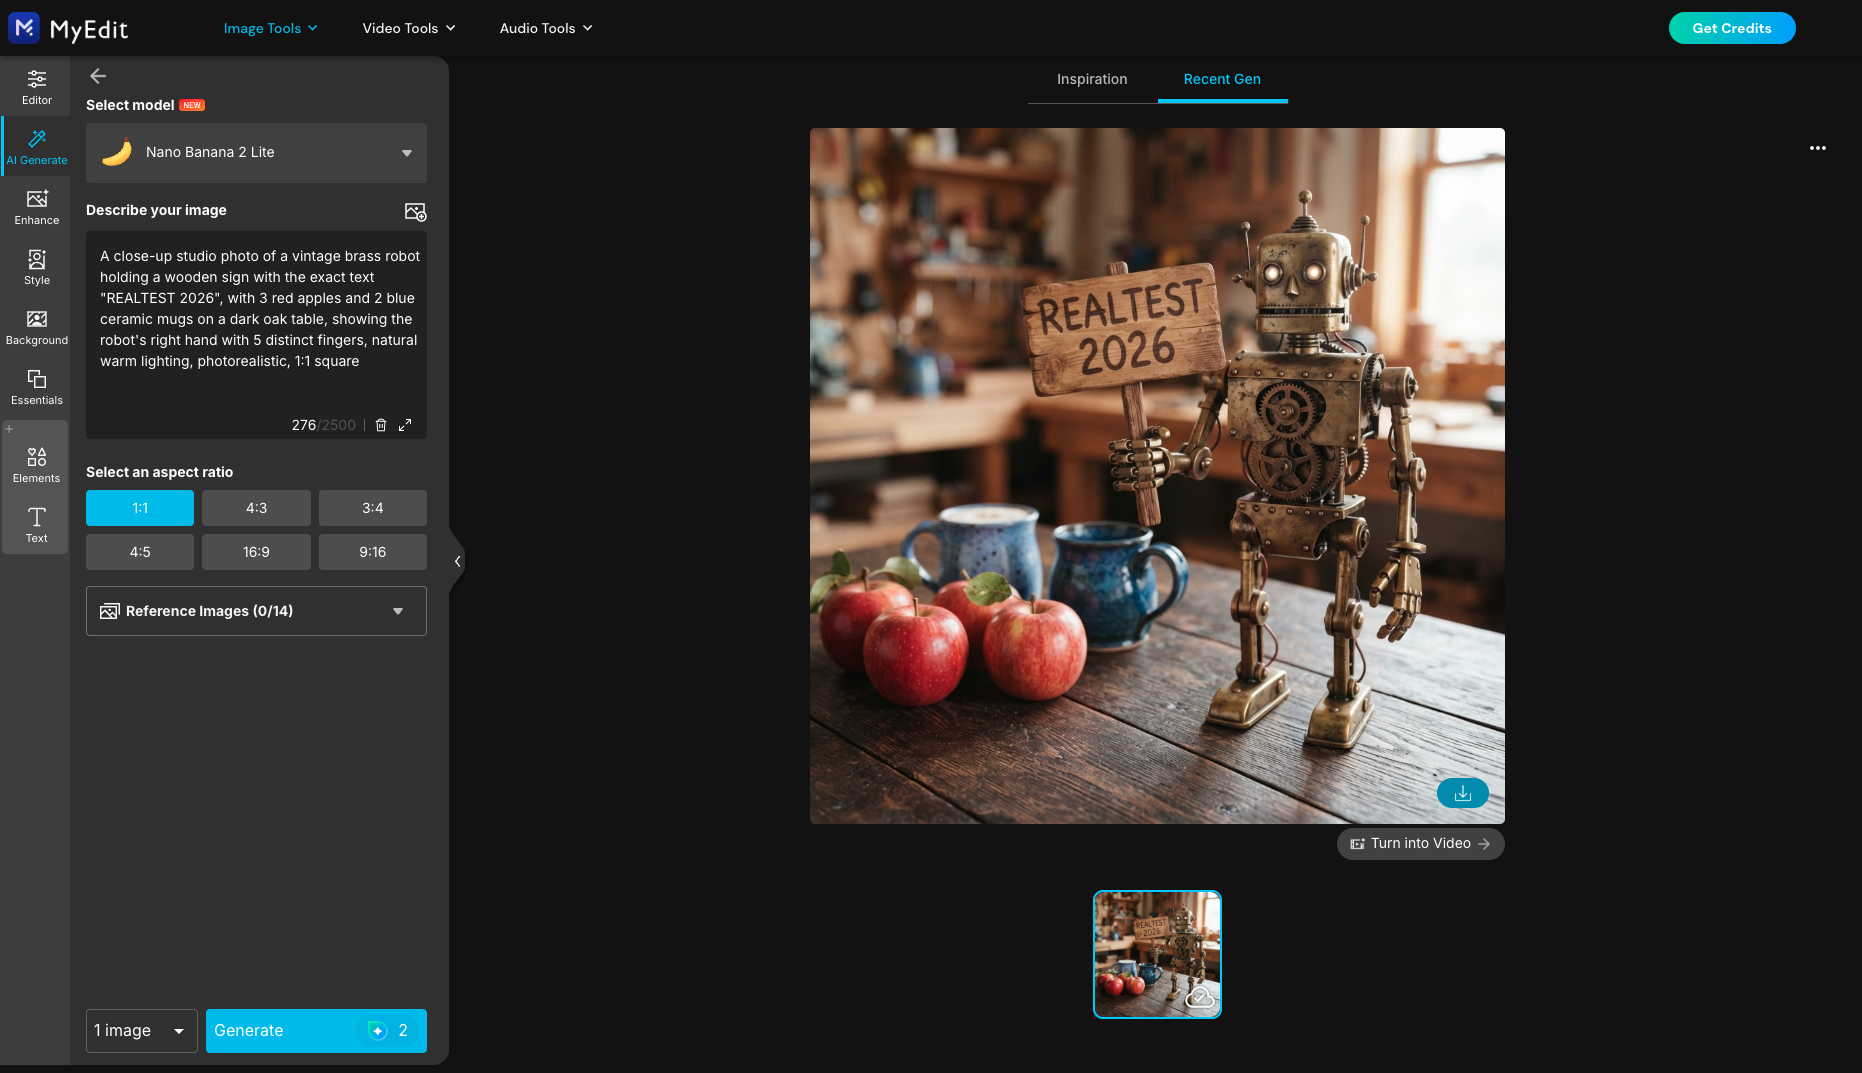Select the 4:3 aspect ratio
Screen dimensions: 1862x1073
(x=256, y=508)
